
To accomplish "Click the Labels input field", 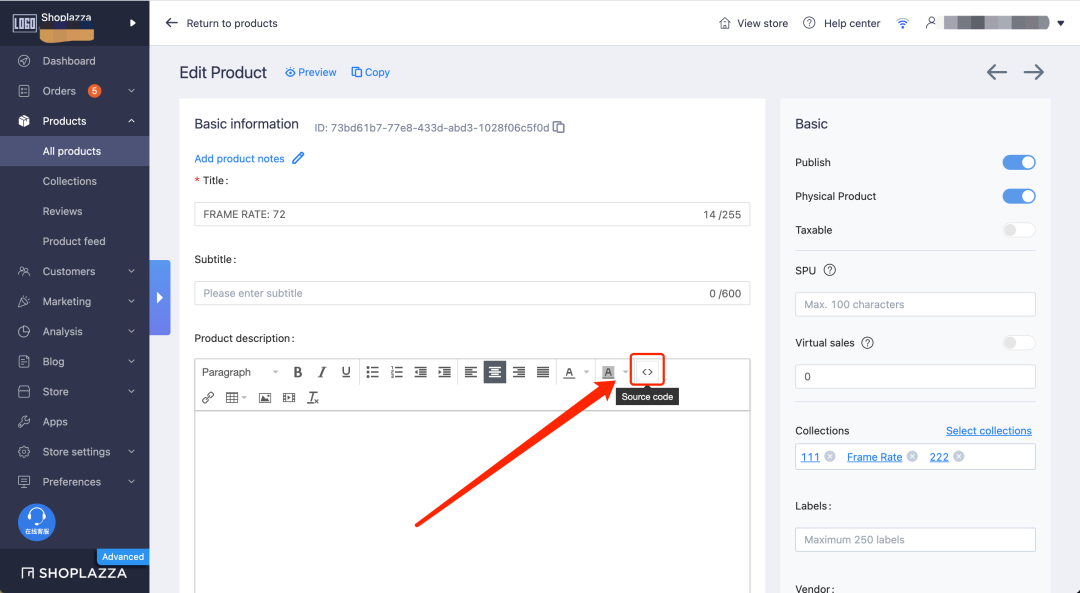I will coord(915,540).
